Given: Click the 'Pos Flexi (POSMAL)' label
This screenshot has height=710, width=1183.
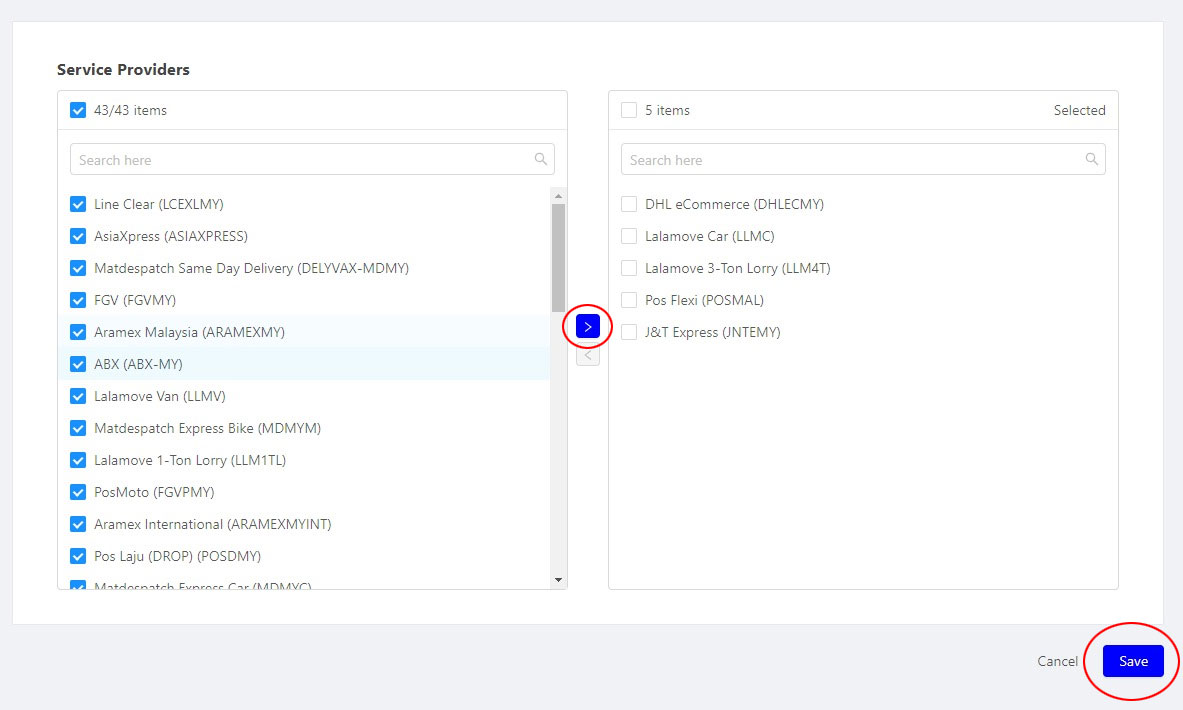Looking at the screenshot, I should tap(704, 300).
